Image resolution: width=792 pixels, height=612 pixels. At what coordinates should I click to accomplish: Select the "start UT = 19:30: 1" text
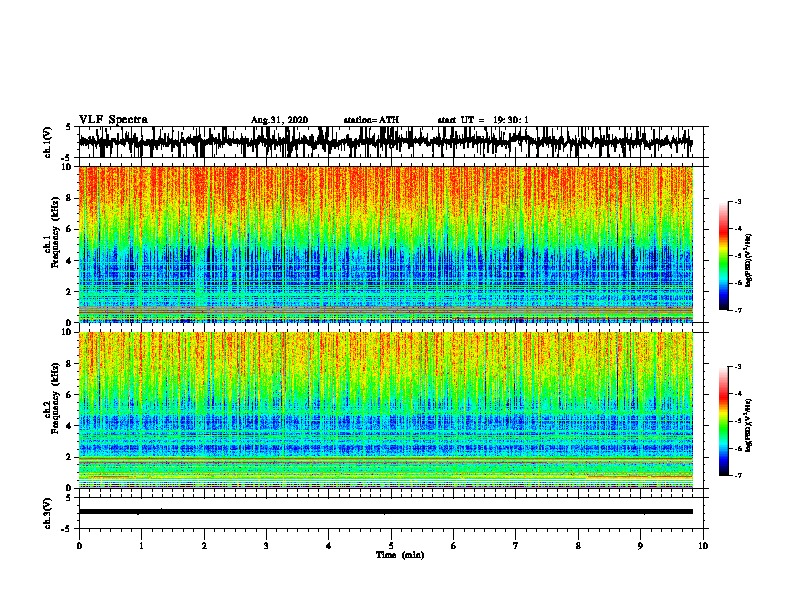483,120
